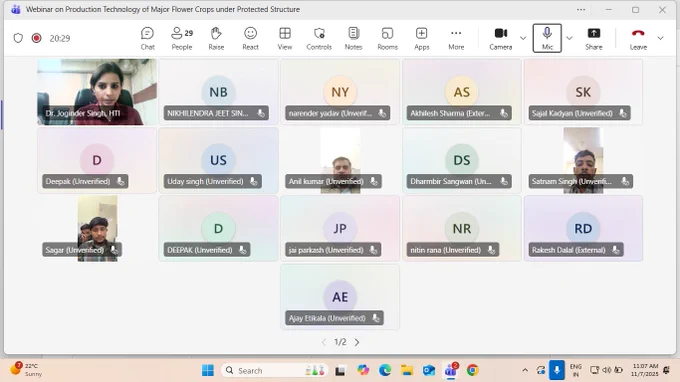Viewport: 680px width, 382px height.
Task: Open the clock and date flyout
Action: point(645,370)
